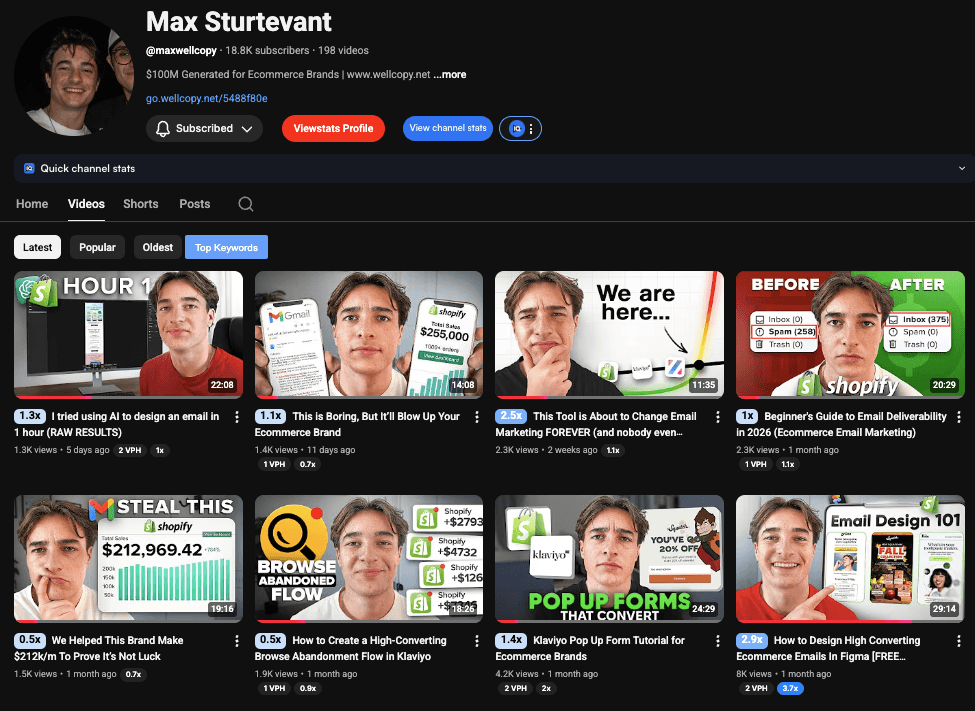
Task: Expand channel description with '...more'
Action: pyautogui.click(x=450, y=75)
